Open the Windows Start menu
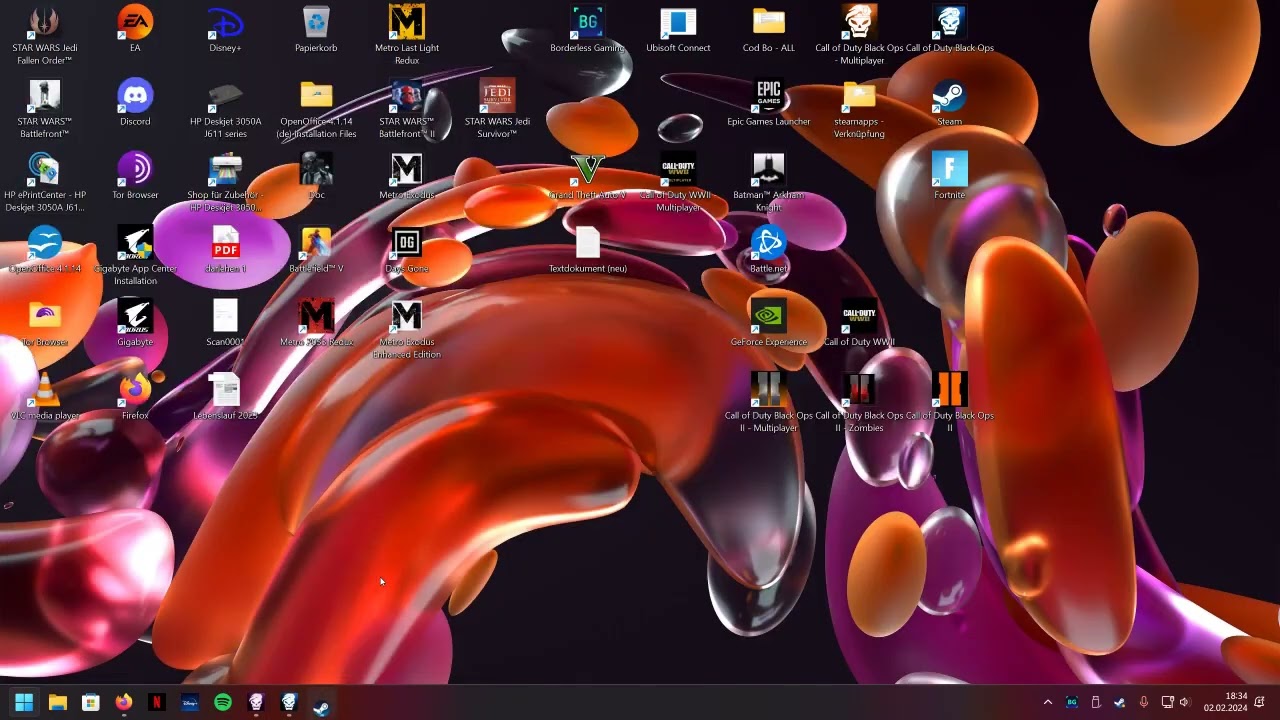Screen dimensions: 1280x720 tap(24, 702)
